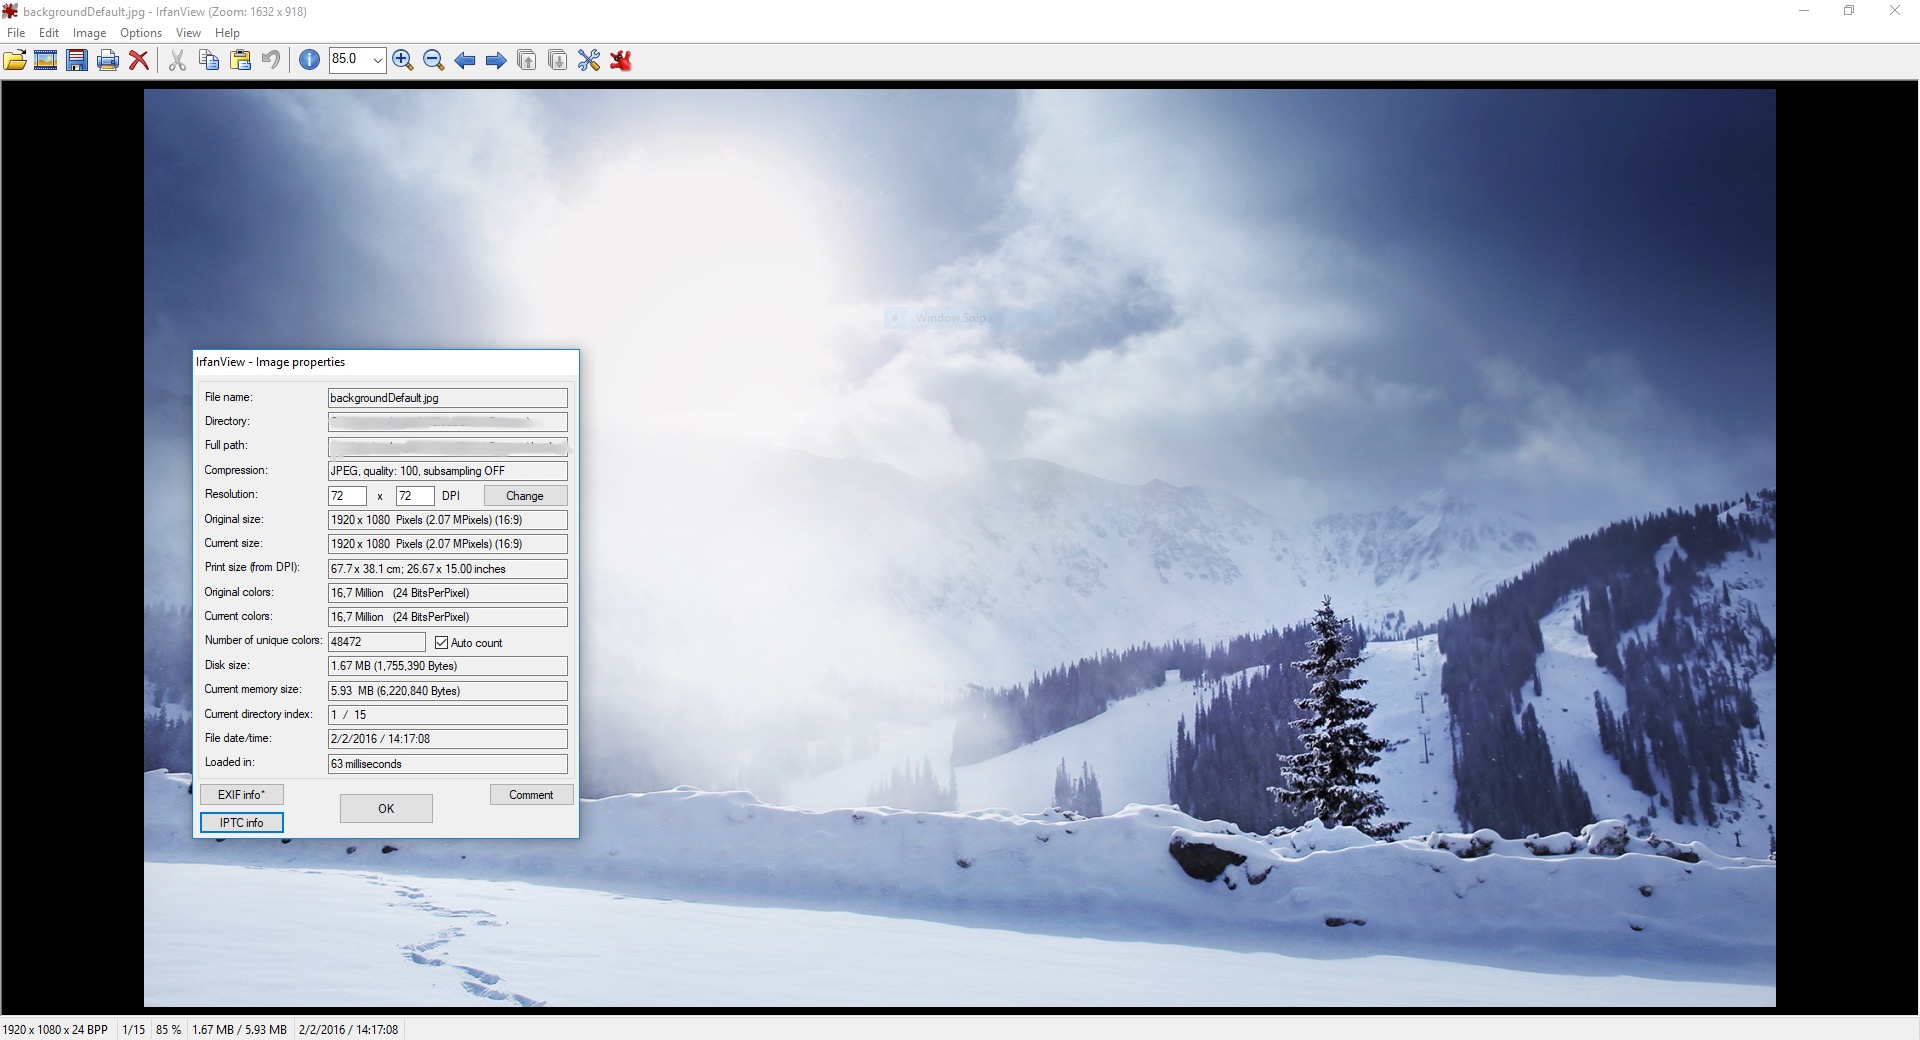
Task: Open a file using the folder icon
Action: [x=15, y=60]
